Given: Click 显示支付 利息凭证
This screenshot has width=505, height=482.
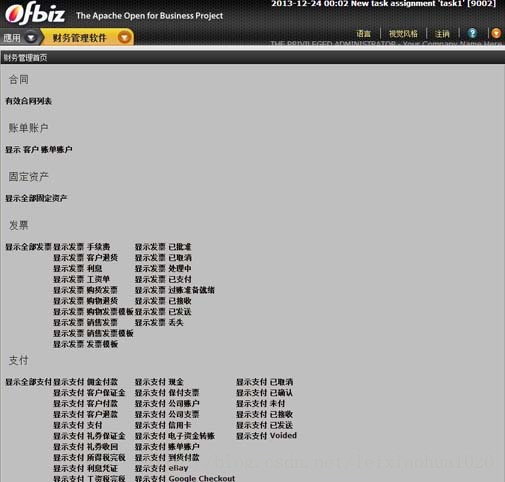Looking at the screenshot, I should point(86,468).
